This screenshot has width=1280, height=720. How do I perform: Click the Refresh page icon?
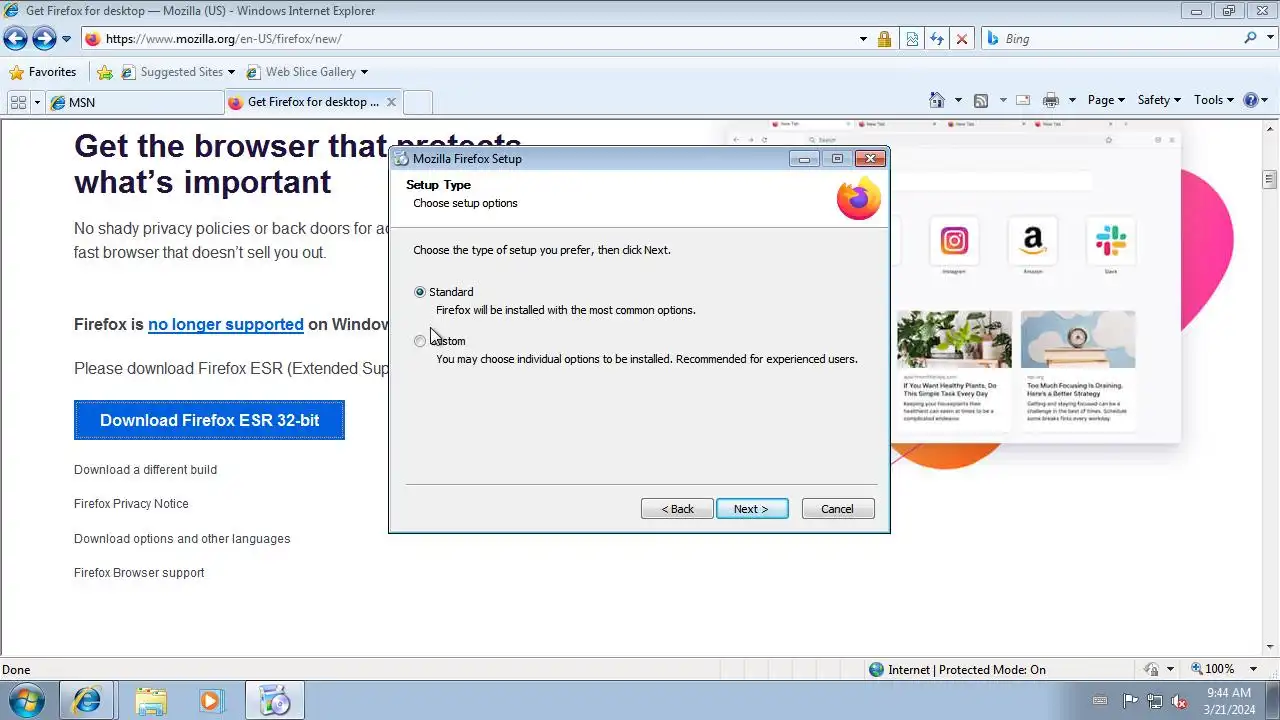(x=937, y=39)
